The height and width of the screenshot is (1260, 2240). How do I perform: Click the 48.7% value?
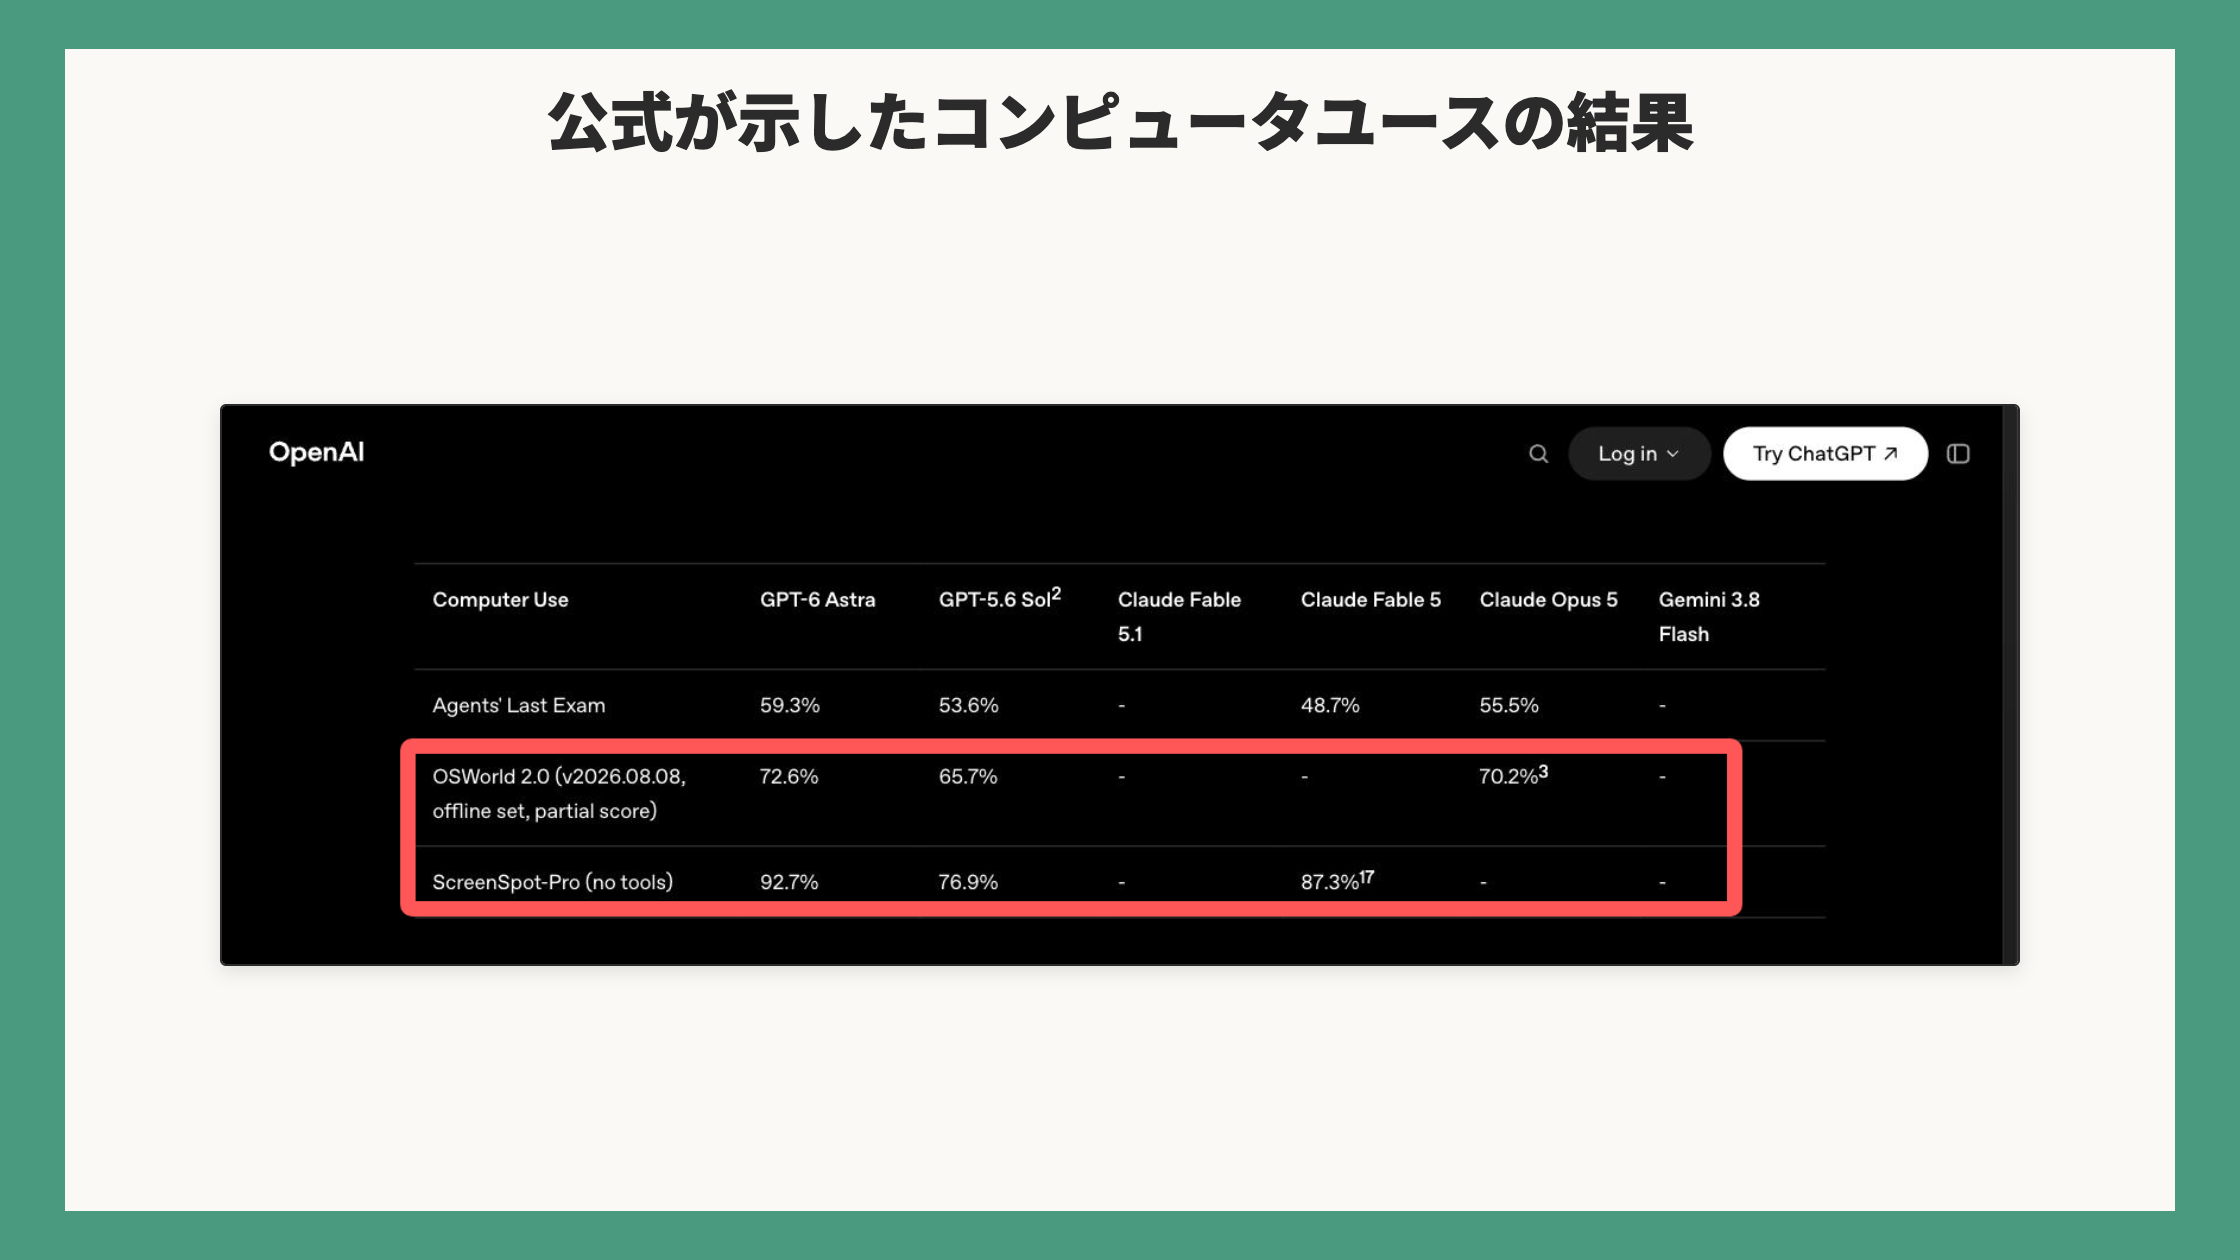(1330, 706)
